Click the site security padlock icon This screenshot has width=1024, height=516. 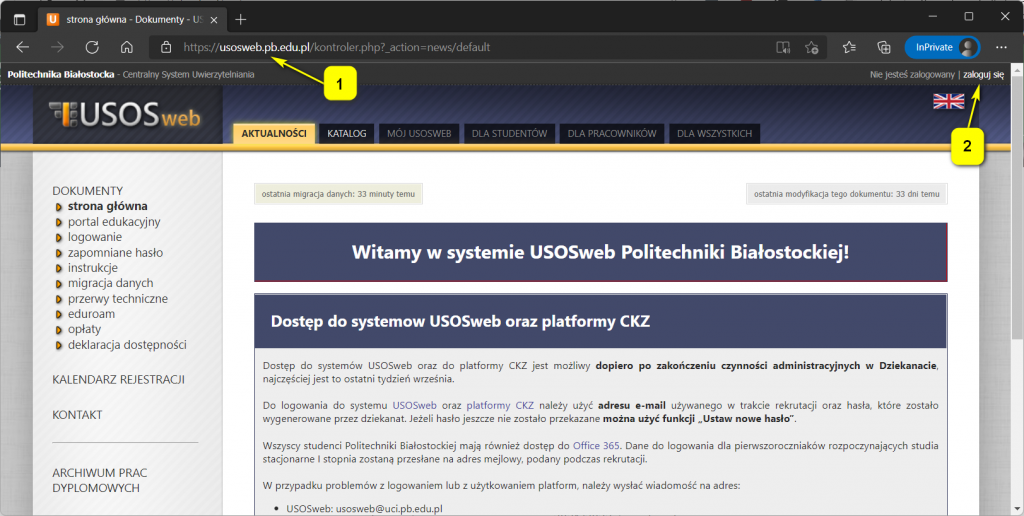point(167,47)
